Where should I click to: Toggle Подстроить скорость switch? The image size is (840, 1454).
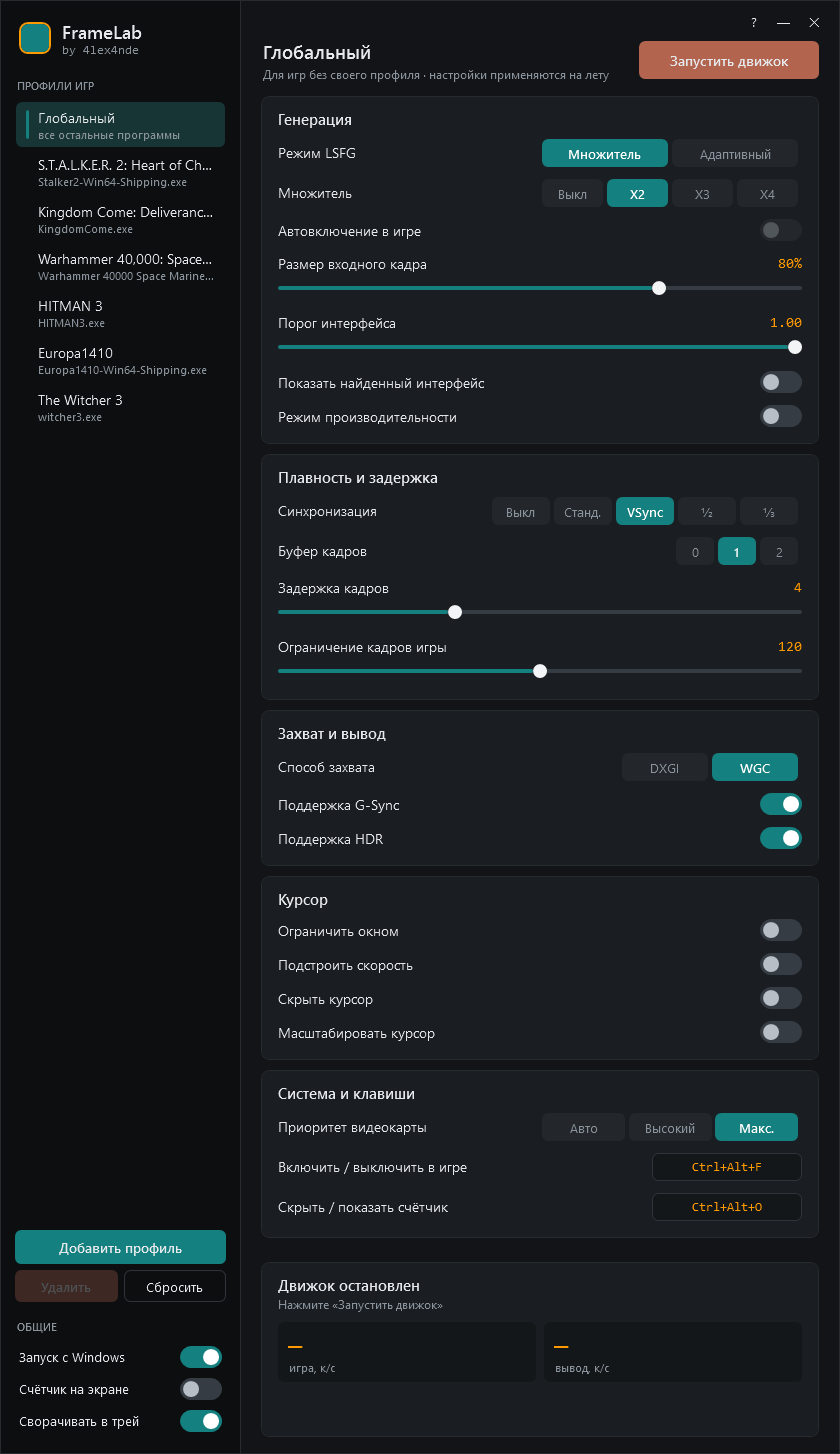[781, 965]
